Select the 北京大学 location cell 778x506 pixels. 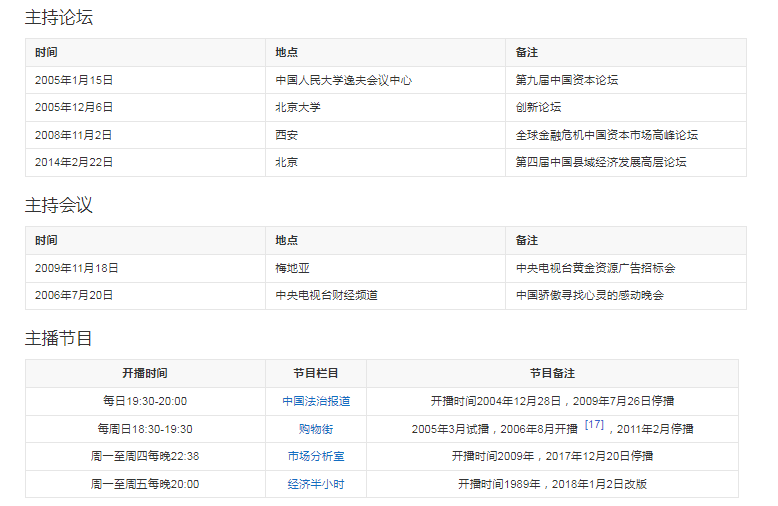(298, 107)
